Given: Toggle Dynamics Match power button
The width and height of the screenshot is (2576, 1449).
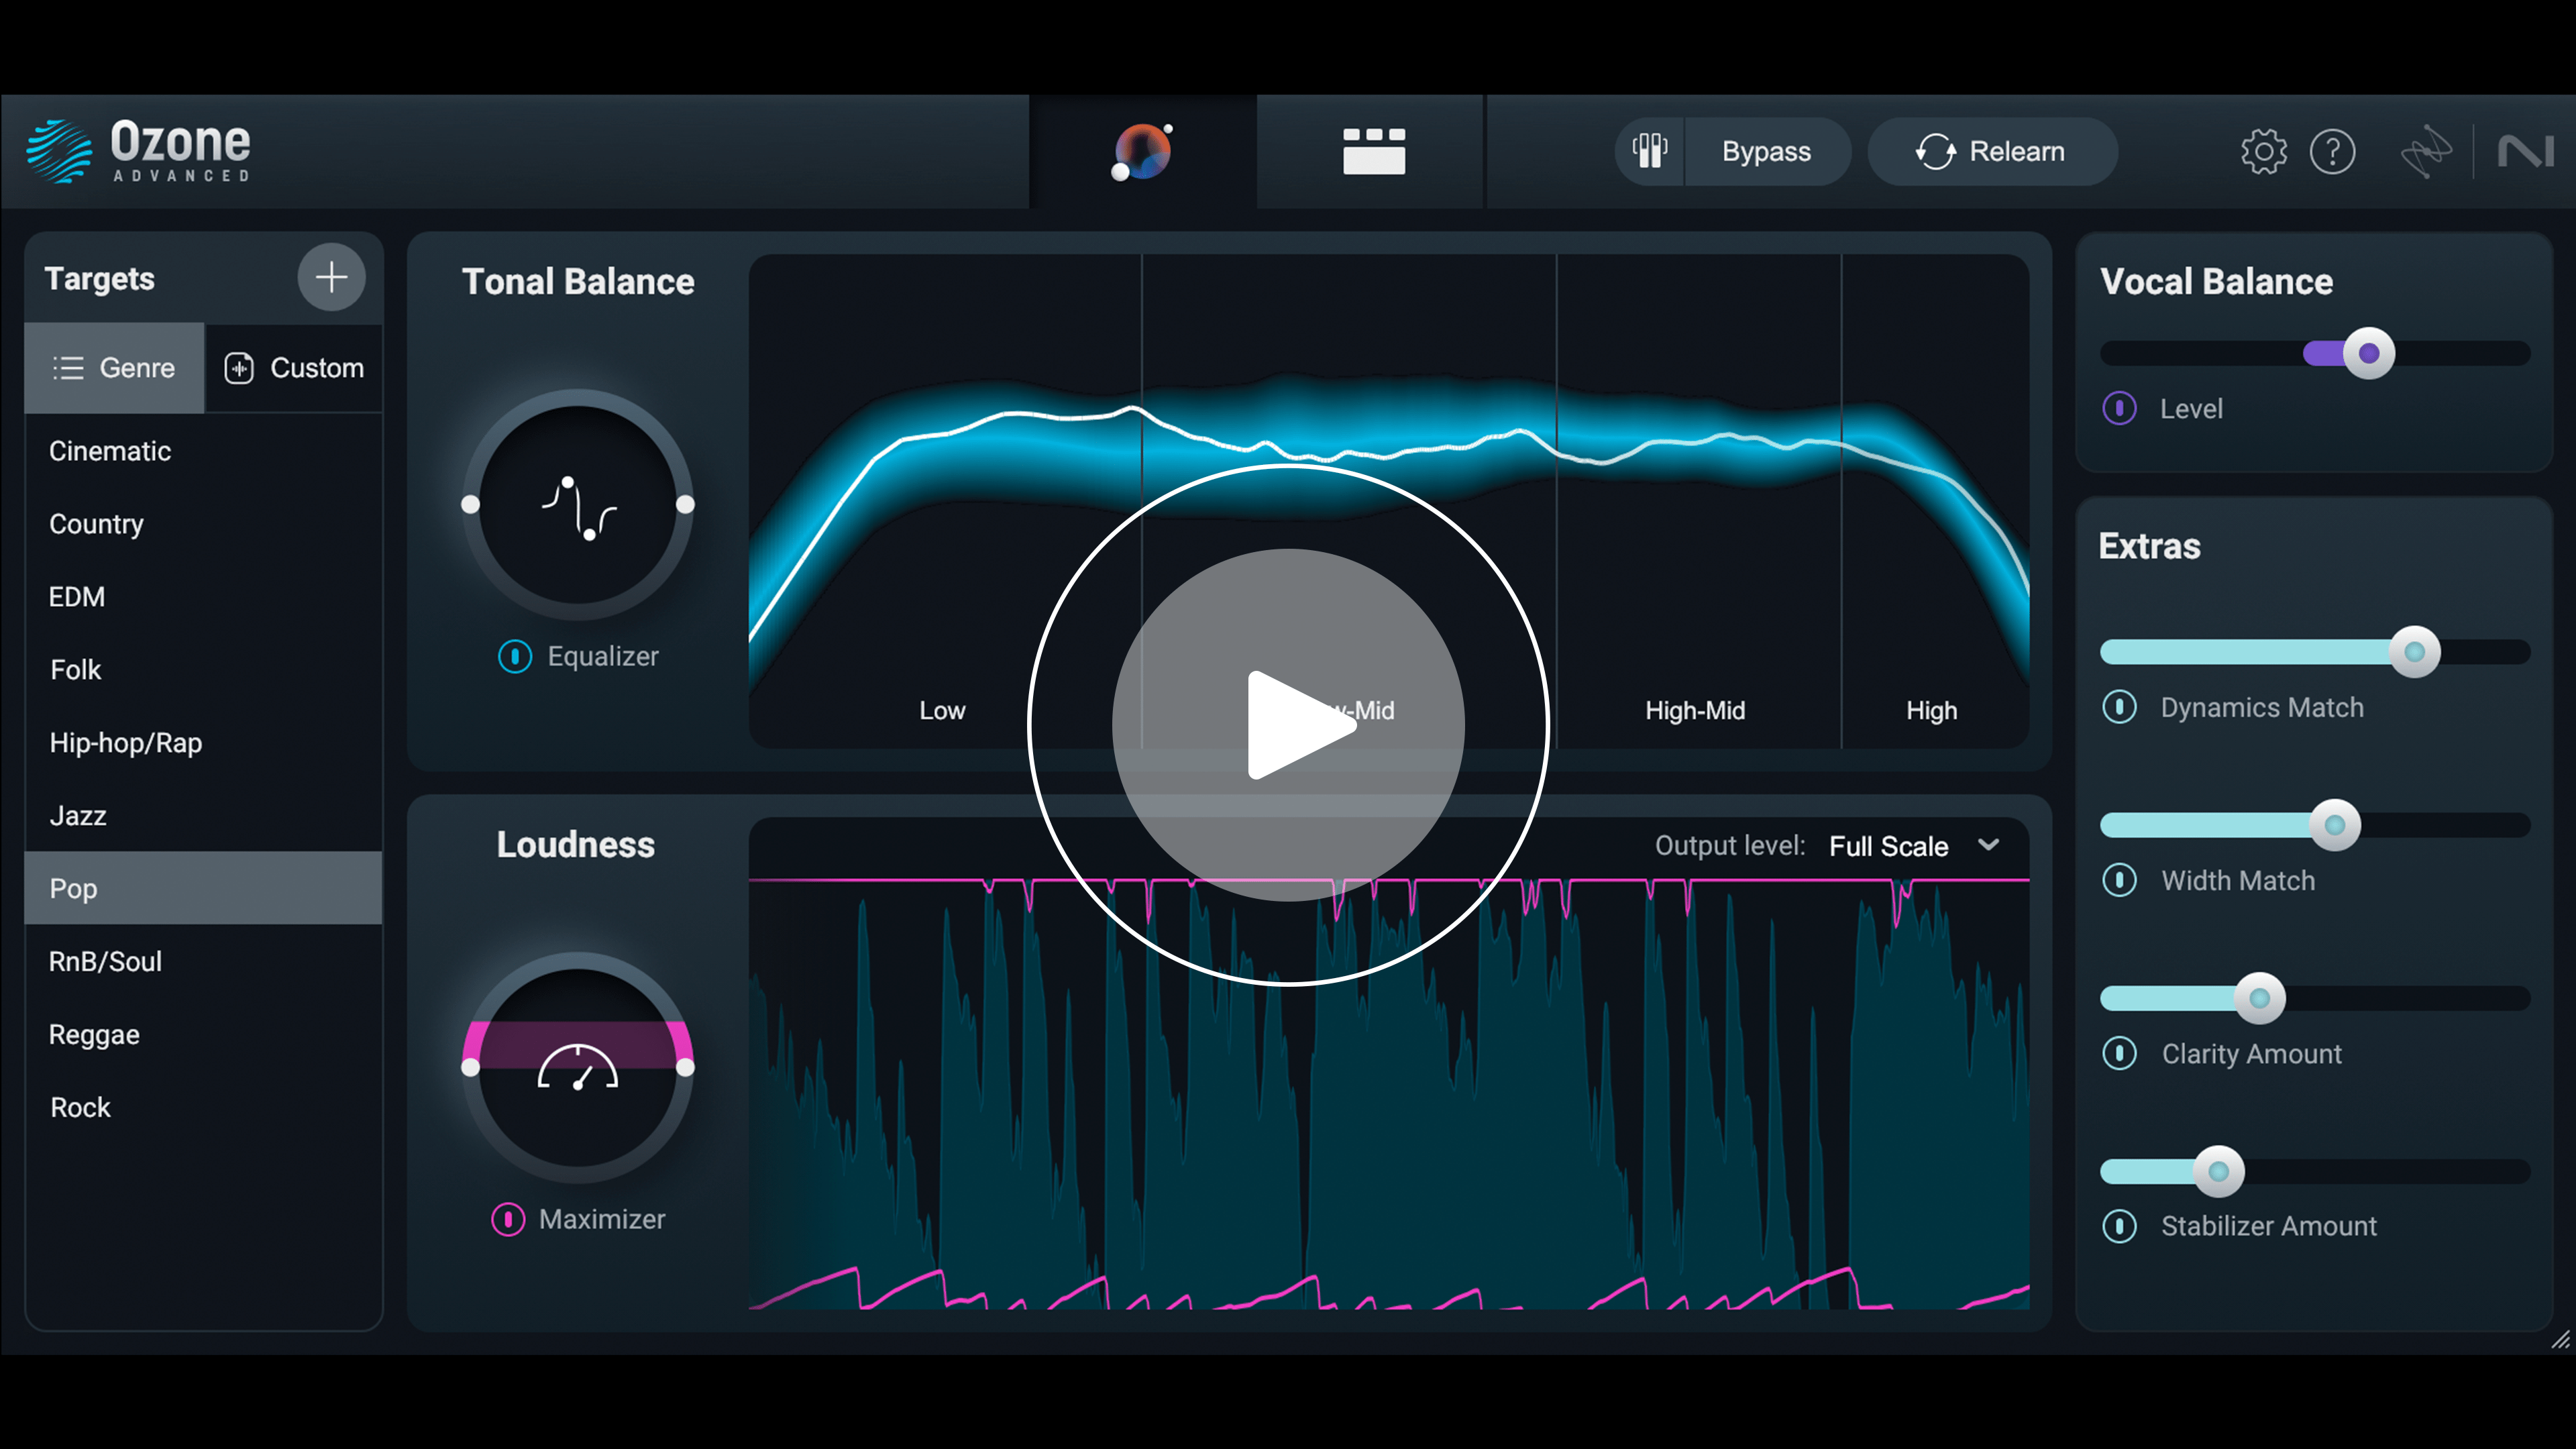Looking at the screenshot, I should pos(2120,707).
